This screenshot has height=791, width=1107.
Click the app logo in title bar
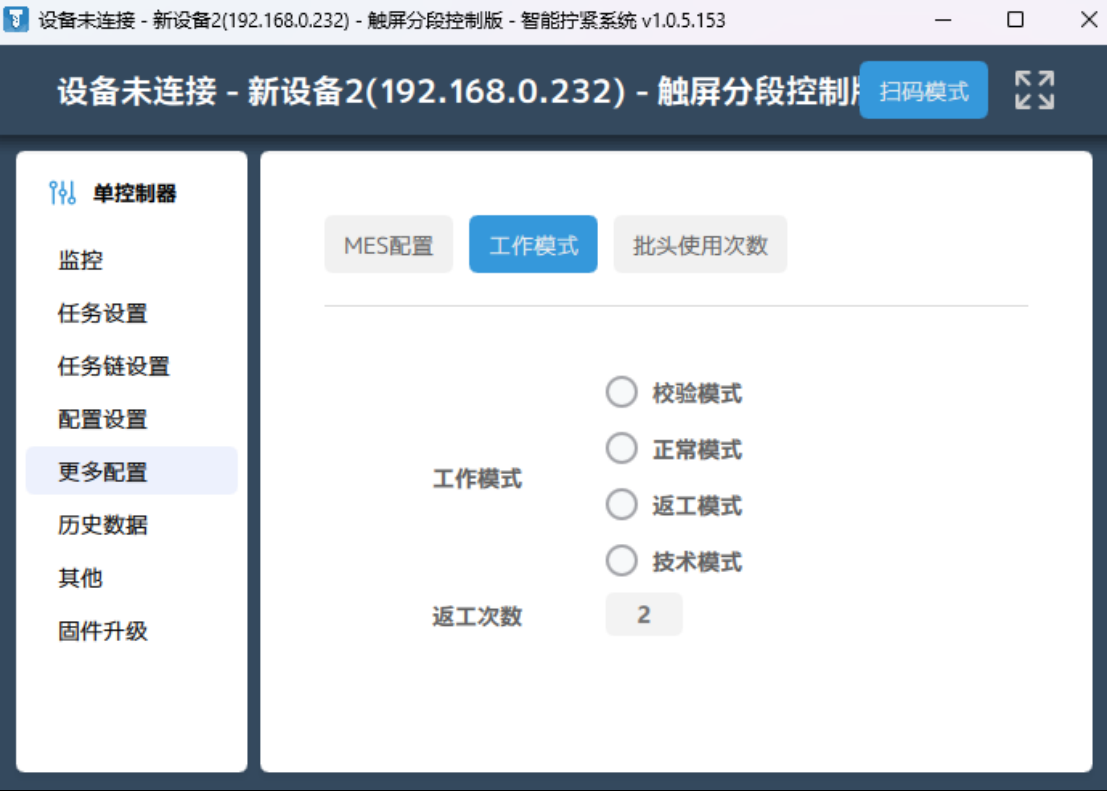point(16,20)
